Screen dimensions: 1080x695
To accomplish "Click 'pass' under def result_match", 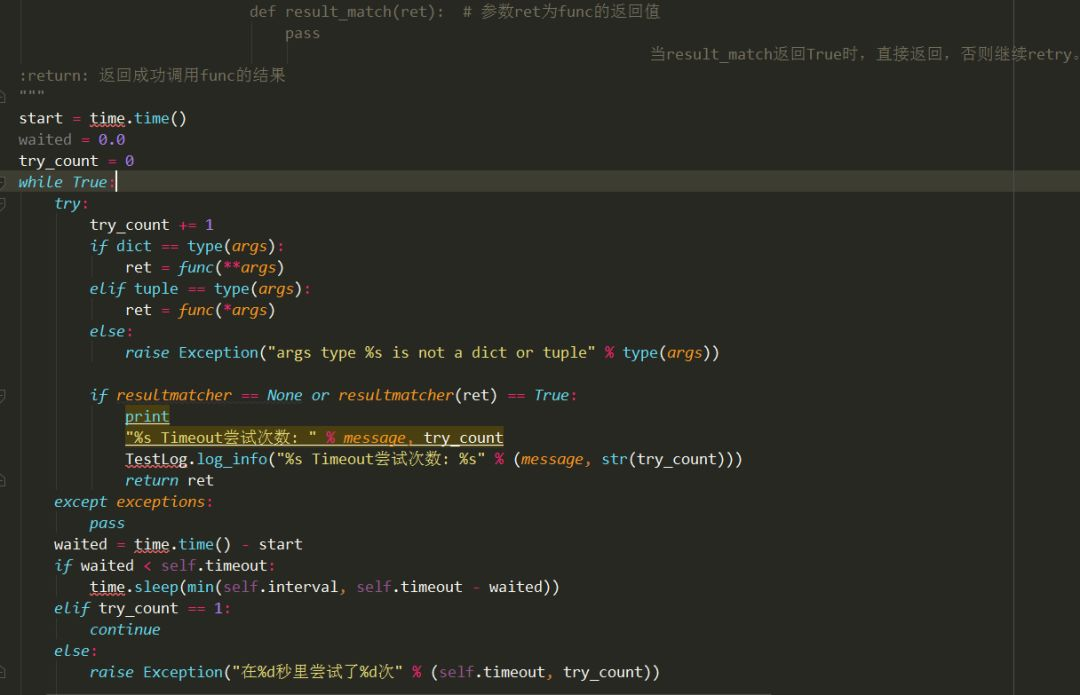I will click(302, 34).
